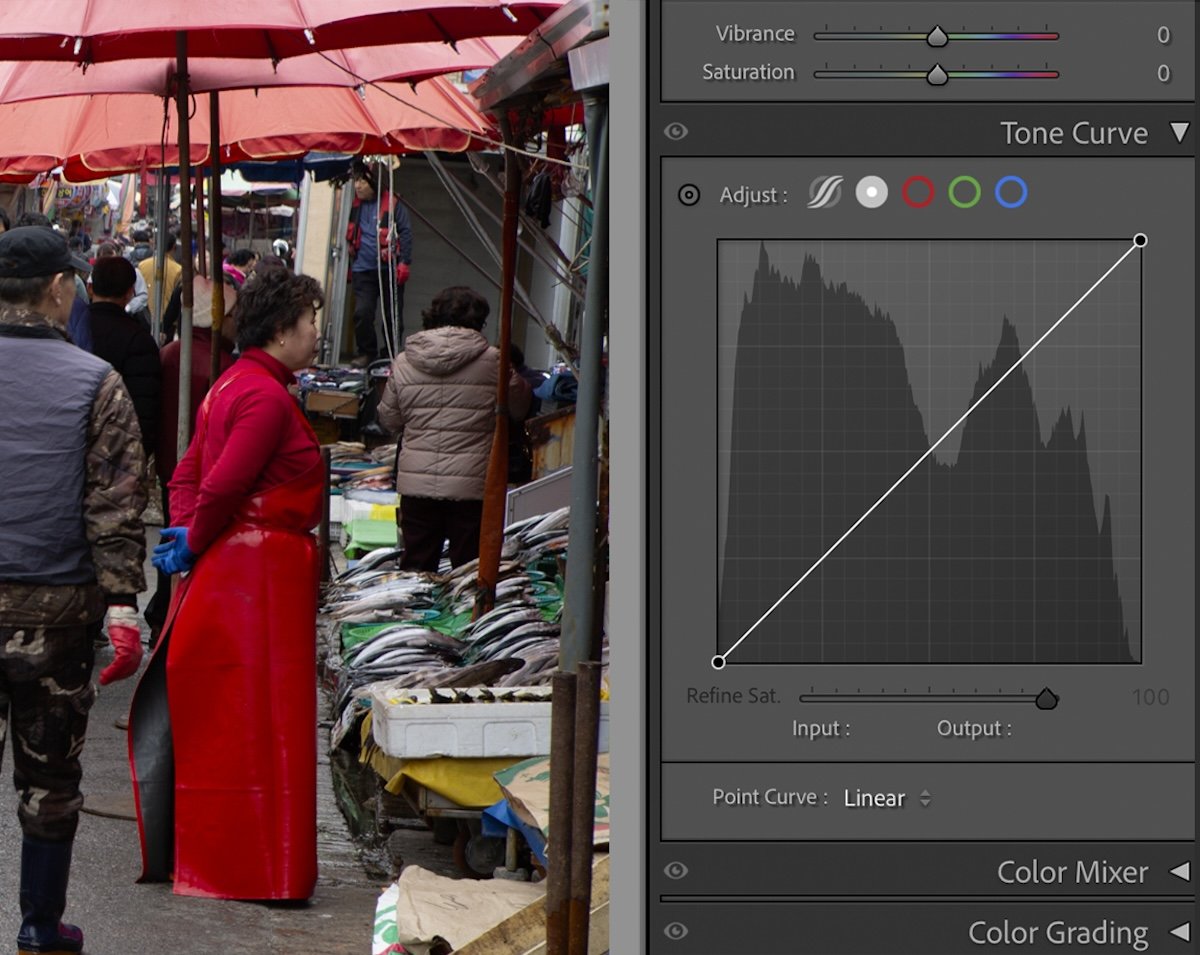The width and height of the screenshot is (1200, 955).
Task: Select the parametric curve adjustment icon
Action: [823, 192]
